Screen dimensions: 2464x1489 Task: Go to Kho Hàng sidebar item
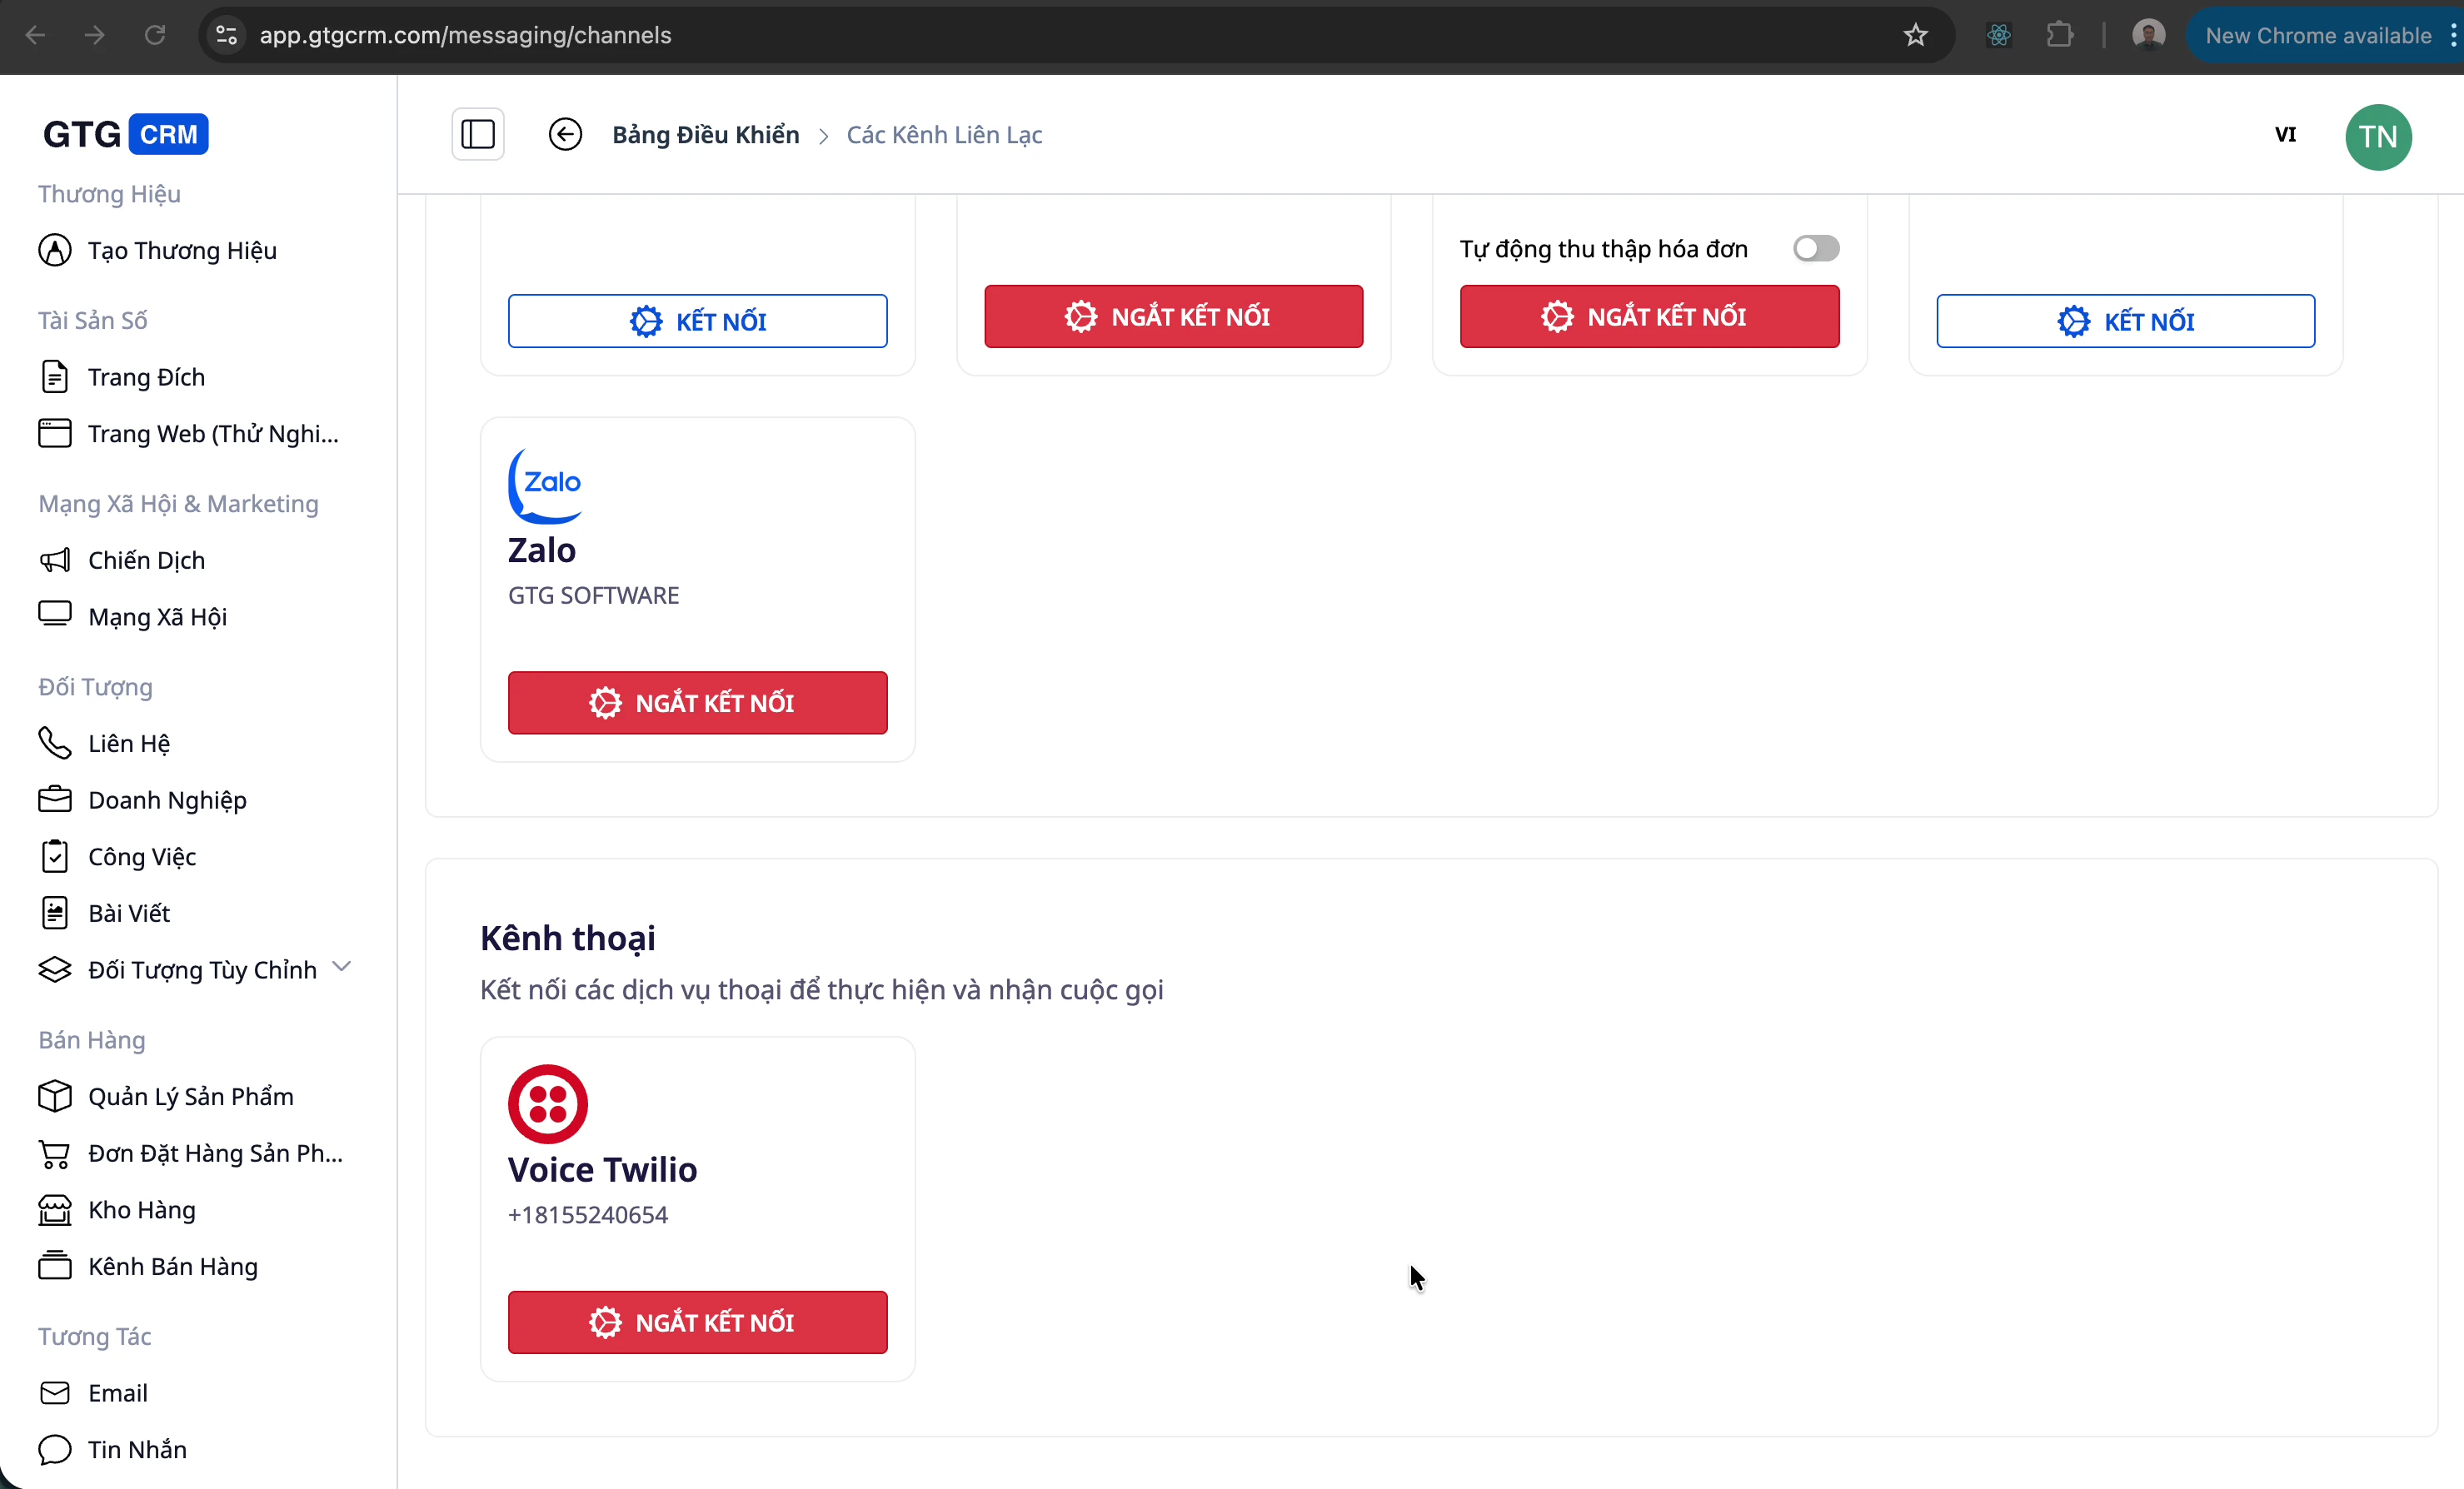pyautogui.click(x=141, y=1210)
